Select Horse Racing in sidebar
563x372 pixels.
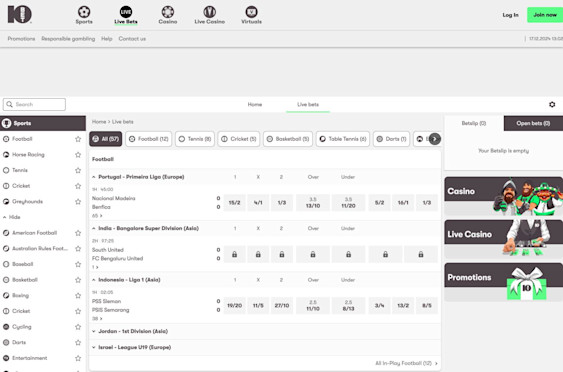coord(28,155)
